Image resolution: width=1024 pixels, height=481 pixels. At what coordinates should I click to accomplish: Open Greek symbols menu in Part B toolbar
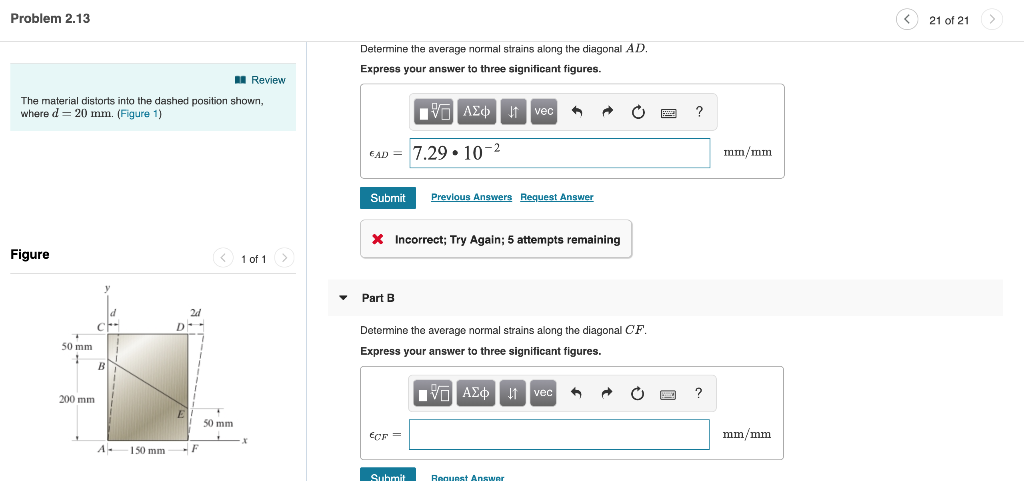coord(476,393)
